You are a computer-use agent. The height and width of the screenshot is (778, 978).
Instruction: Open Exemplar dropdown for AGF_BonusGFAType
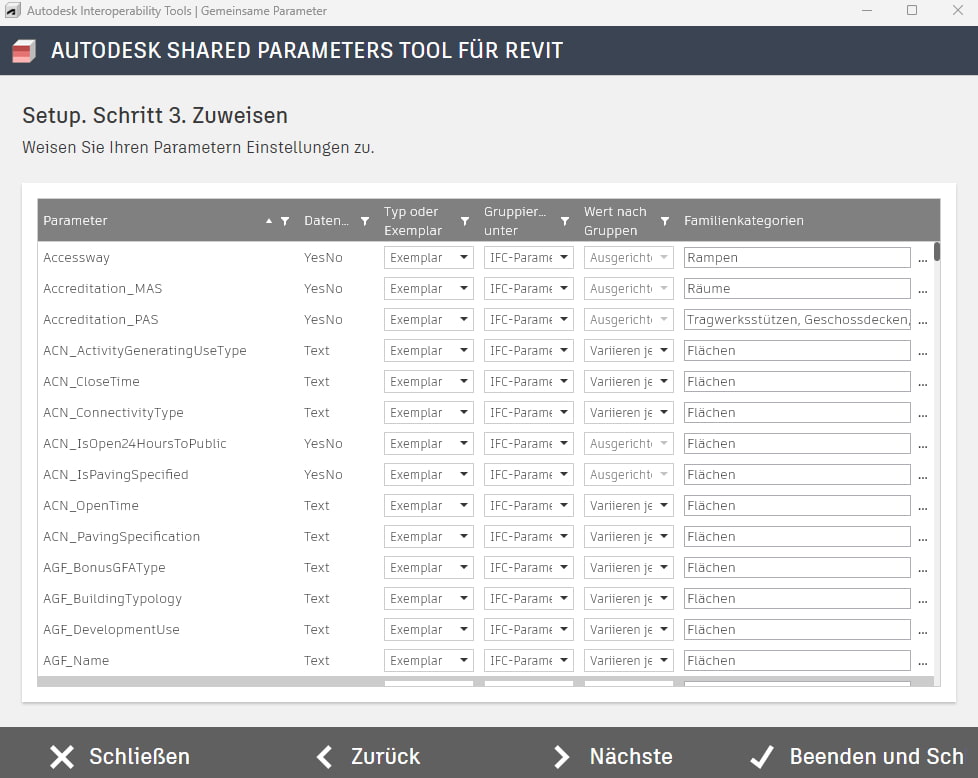[428, 568]
